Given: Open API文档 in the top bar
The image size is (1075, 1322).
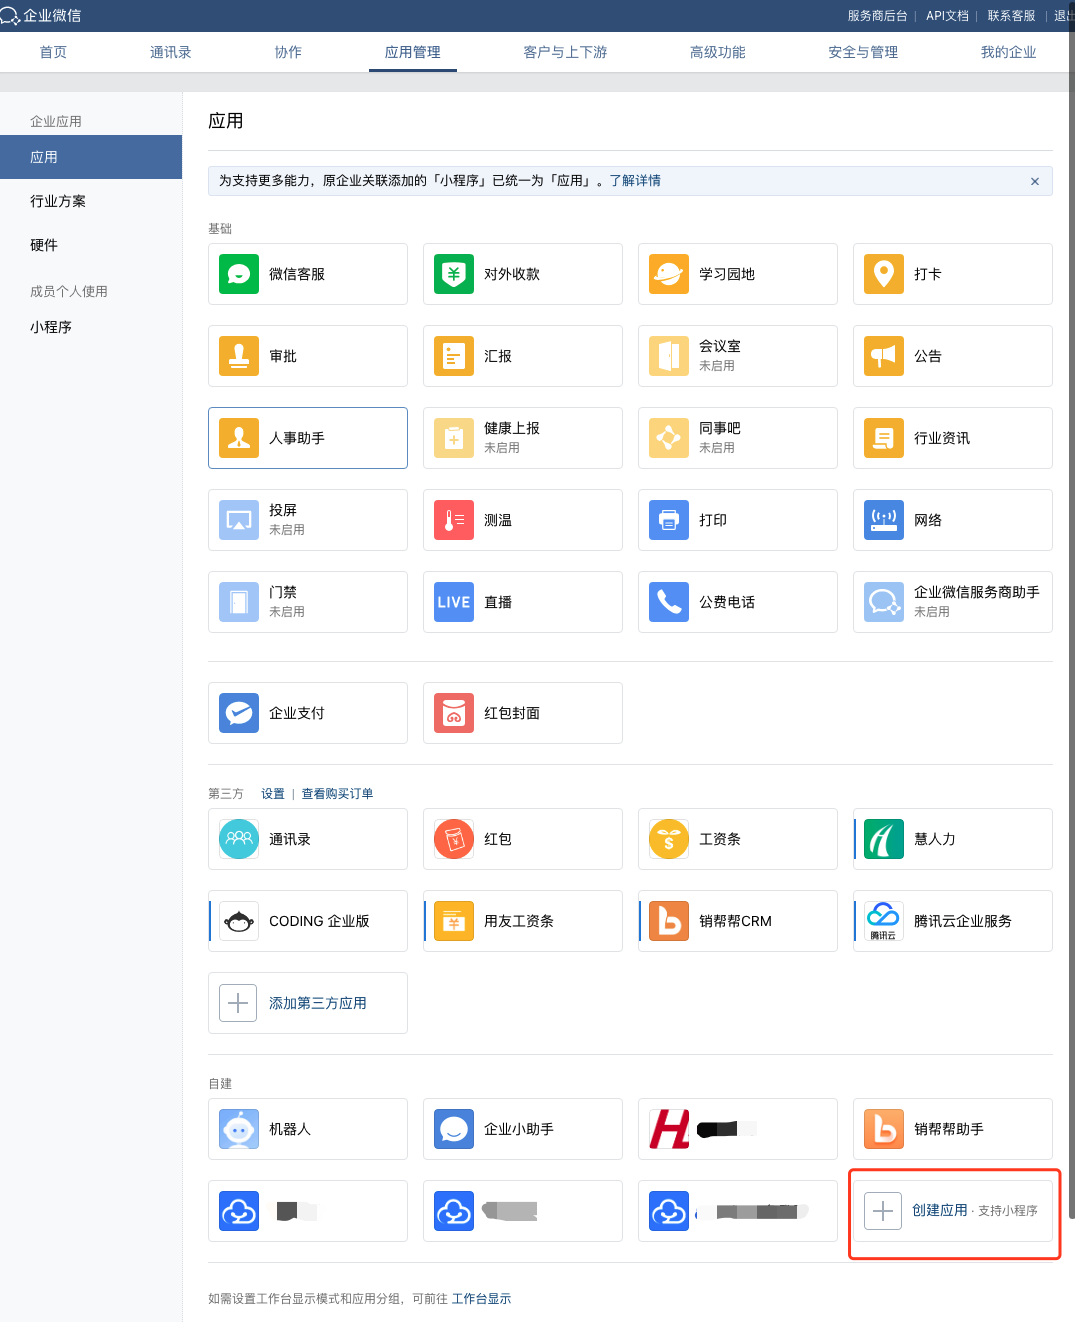Looking at the screenshot, I should (947, 16).
